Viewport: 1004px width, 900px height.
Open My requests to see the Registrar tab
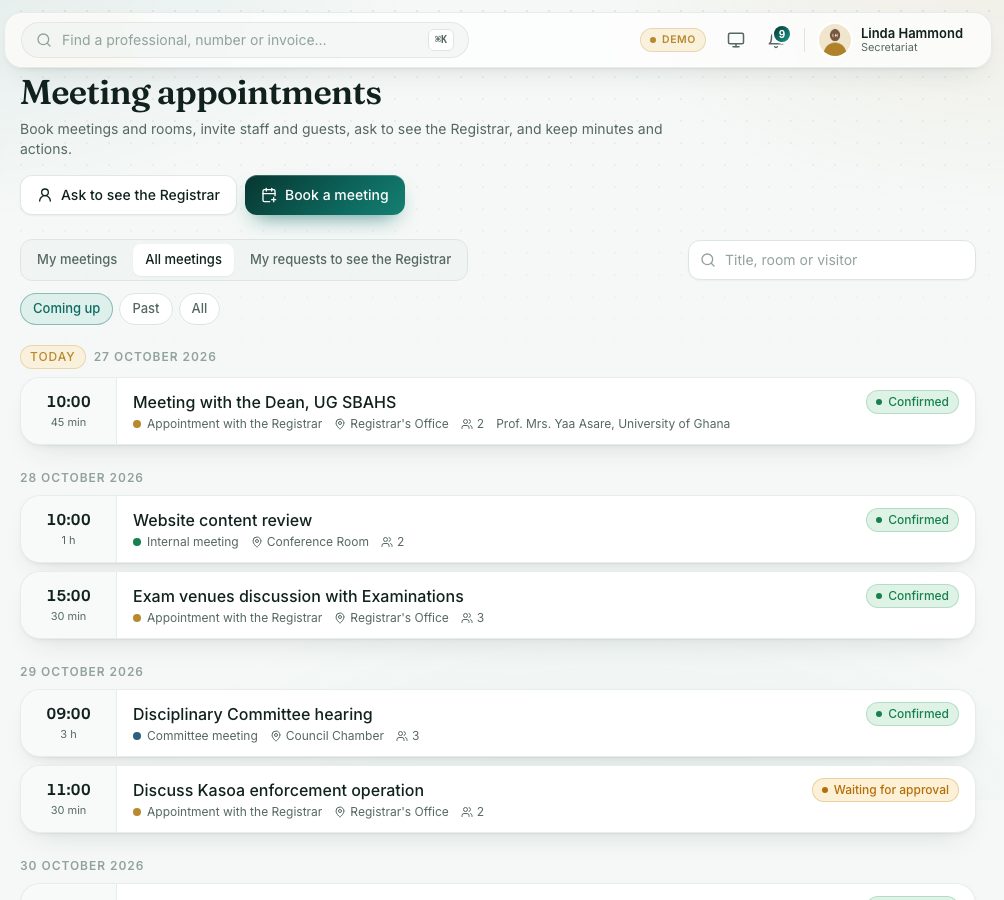coord(350,259)
